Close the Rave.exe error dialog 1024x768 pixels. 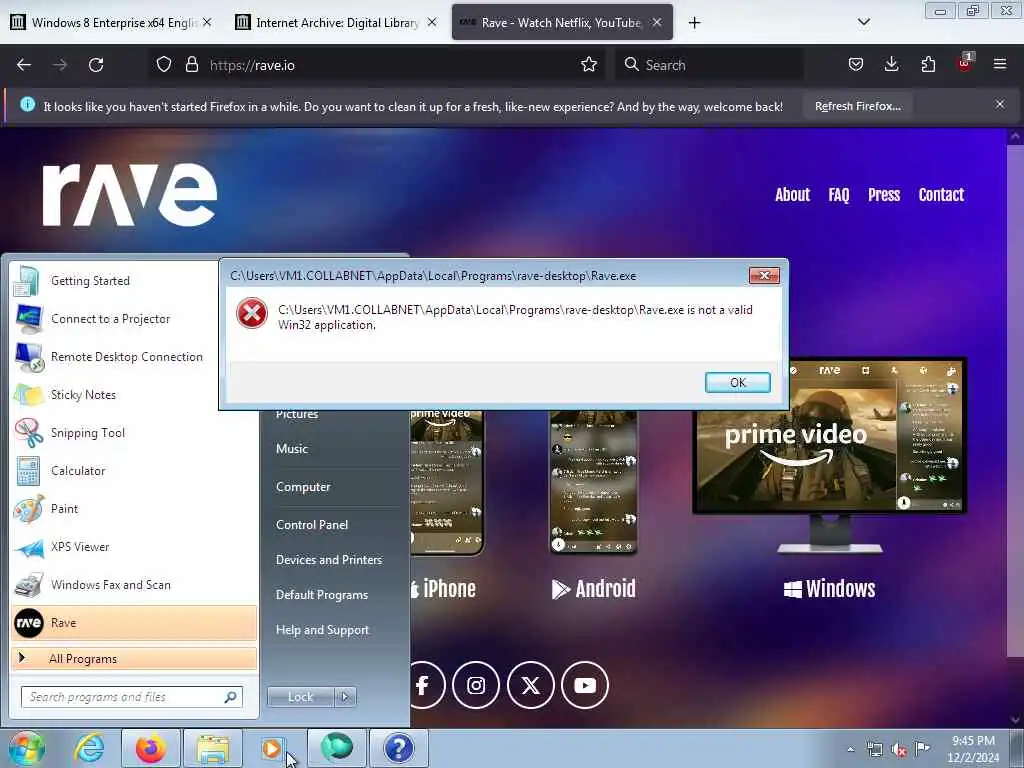[x=764, y=276]
